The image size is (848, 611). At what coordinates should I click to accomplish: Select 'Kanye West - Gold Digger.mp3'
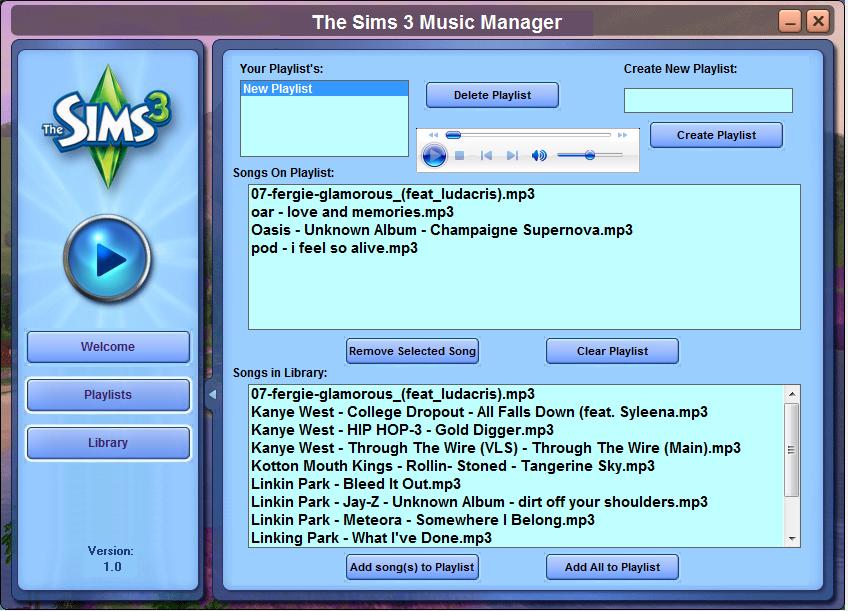click(x=516, y=430)
